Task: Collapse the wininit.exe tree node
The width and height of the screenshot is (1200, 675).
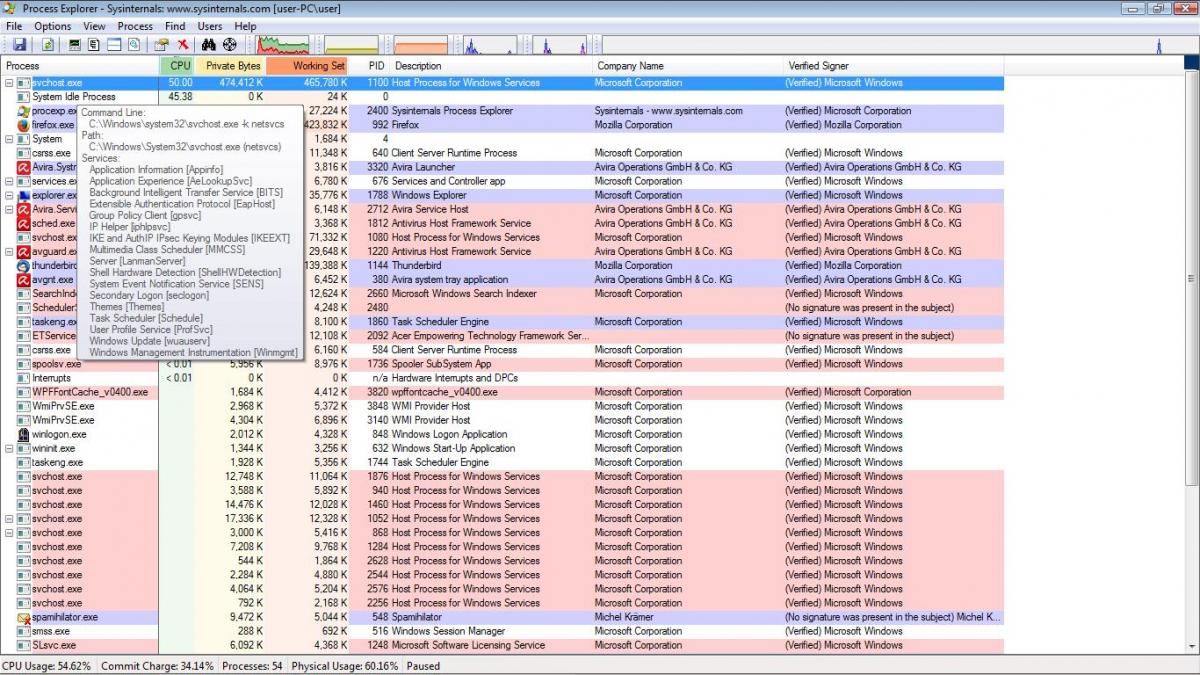Action: [x=9, y=448]
